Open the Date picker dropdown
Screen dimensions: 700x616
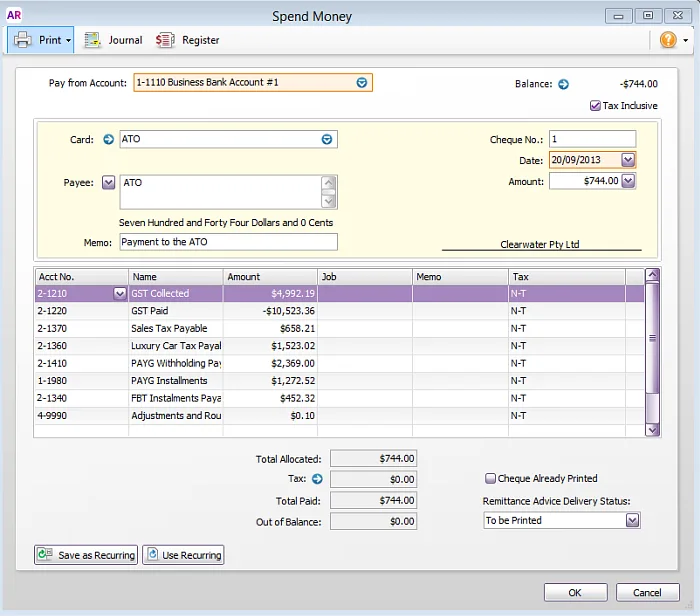click(628, 160)
